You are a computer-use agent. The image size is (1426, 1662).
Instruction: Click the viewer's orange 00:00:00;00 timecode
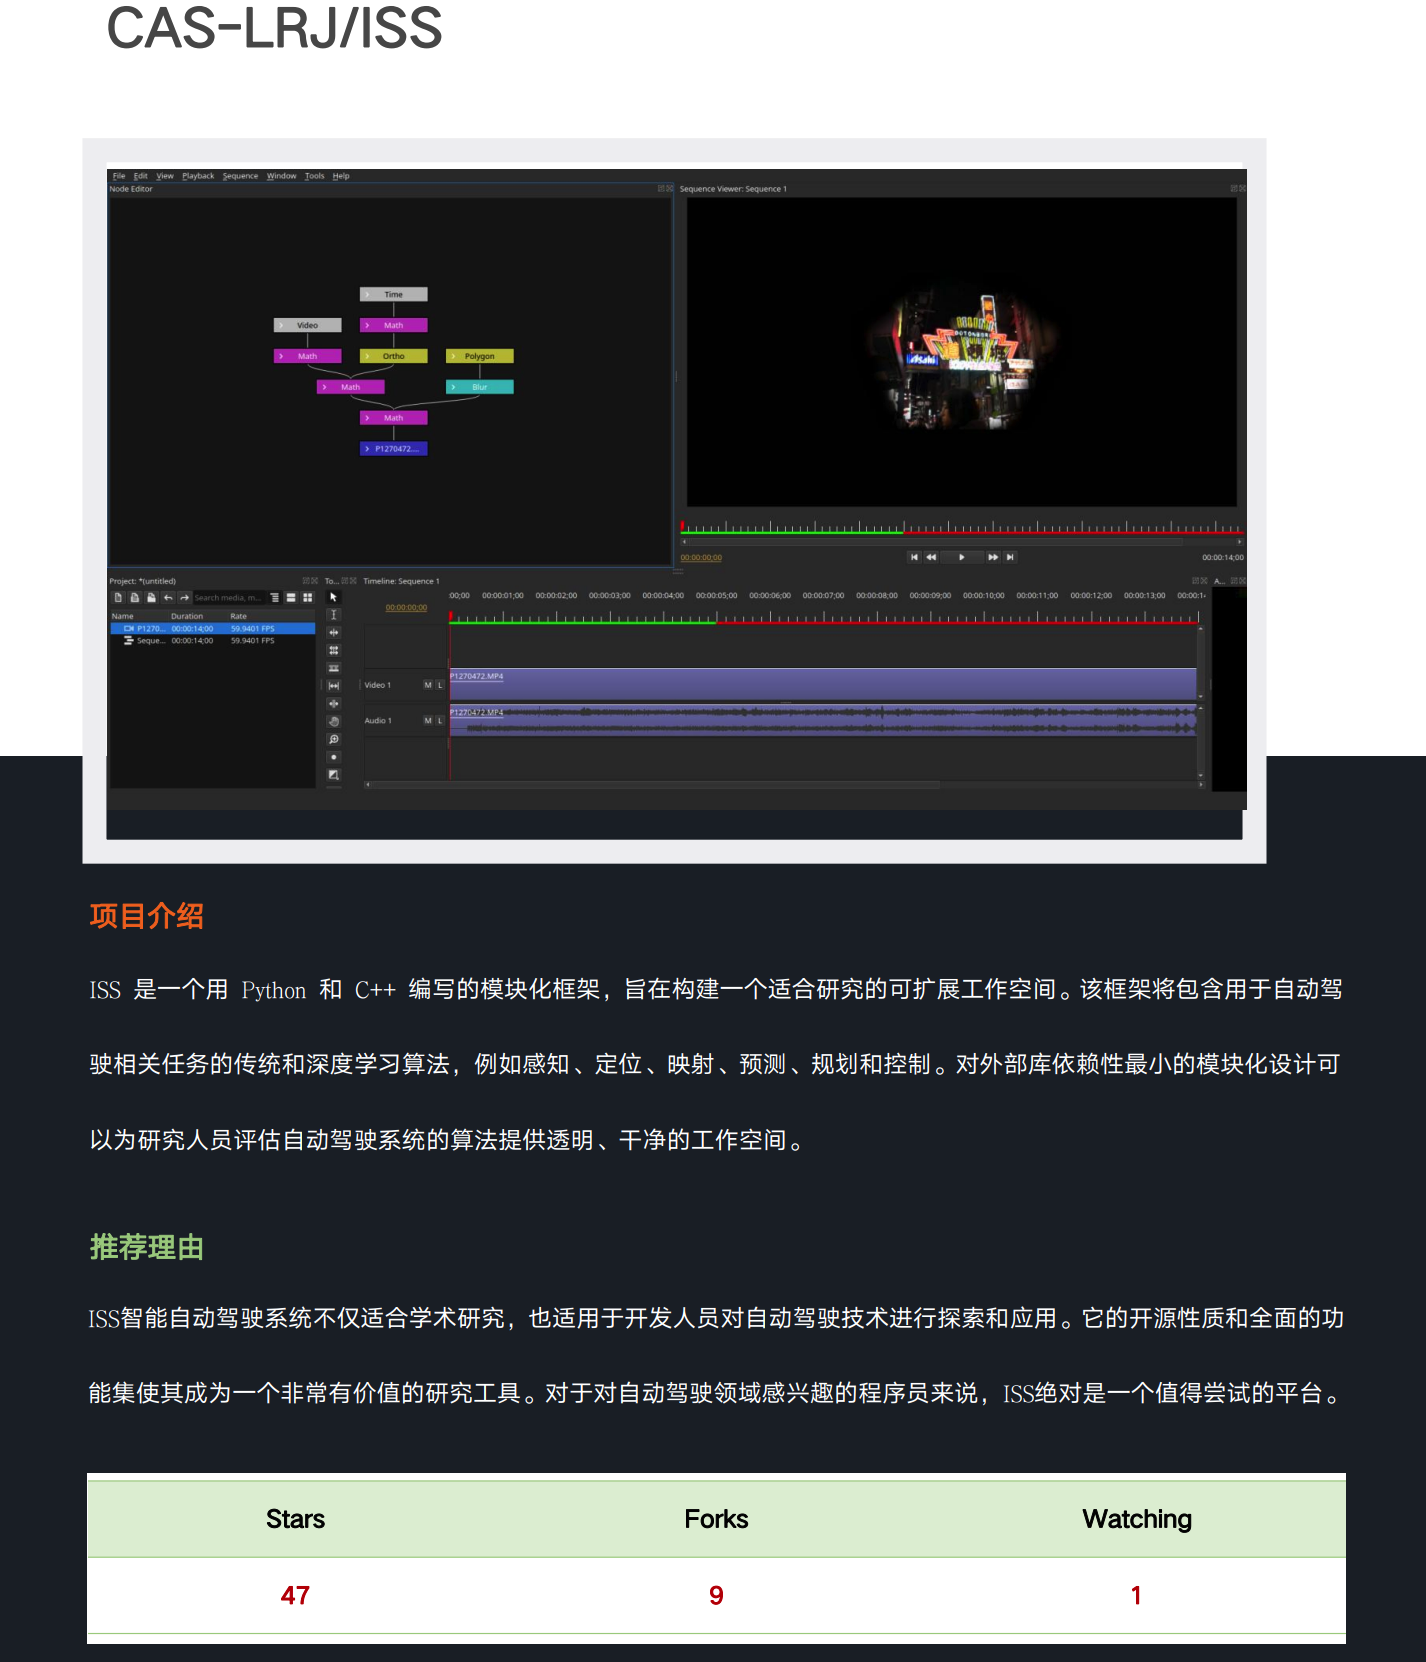[701, 558]
